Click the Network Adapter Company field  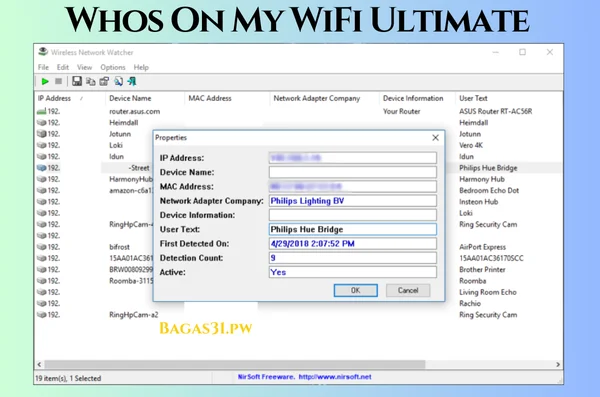(x=352, y=201)
